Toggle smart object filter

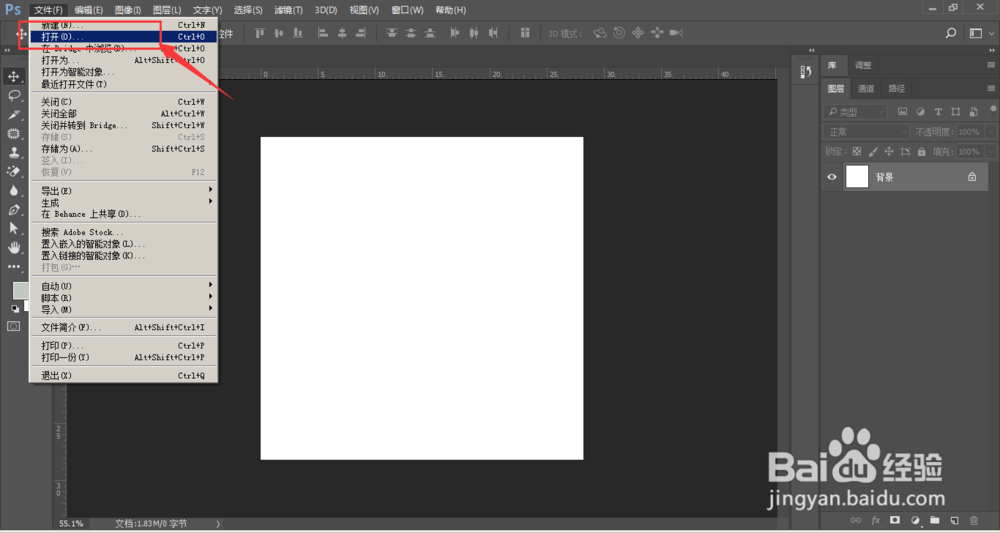click(x=973, y=112)
